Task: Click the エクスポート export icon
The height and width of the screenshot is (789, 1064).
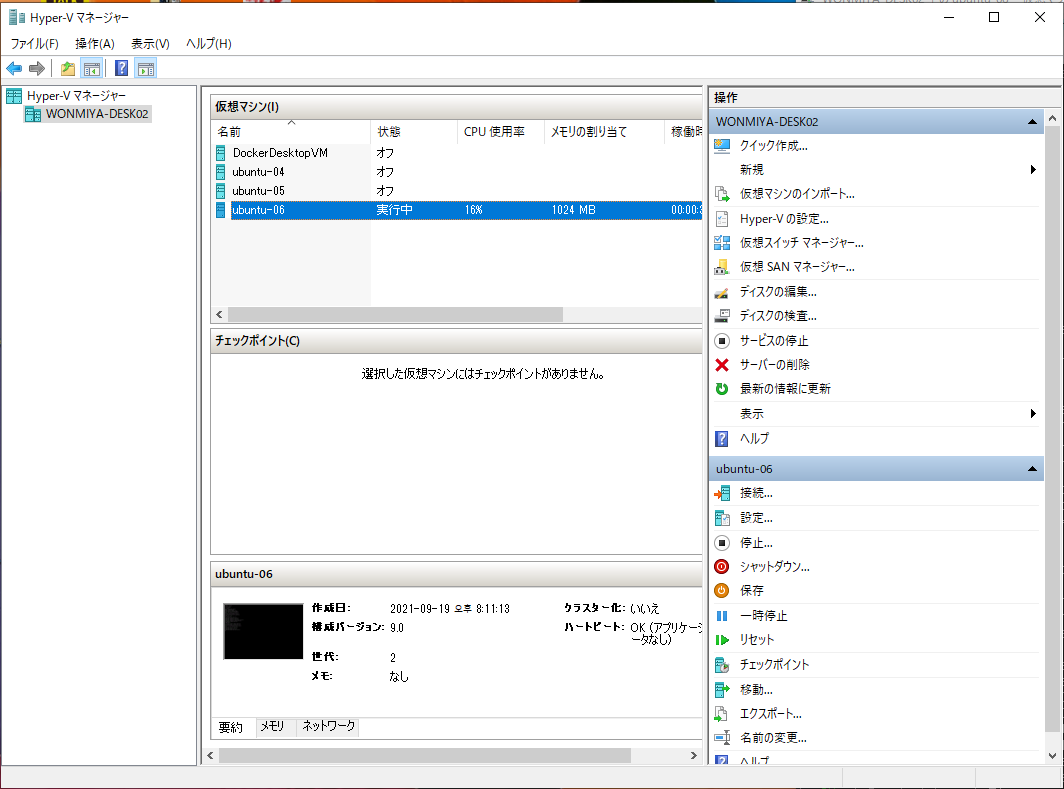Action: (x=722, y=714)
